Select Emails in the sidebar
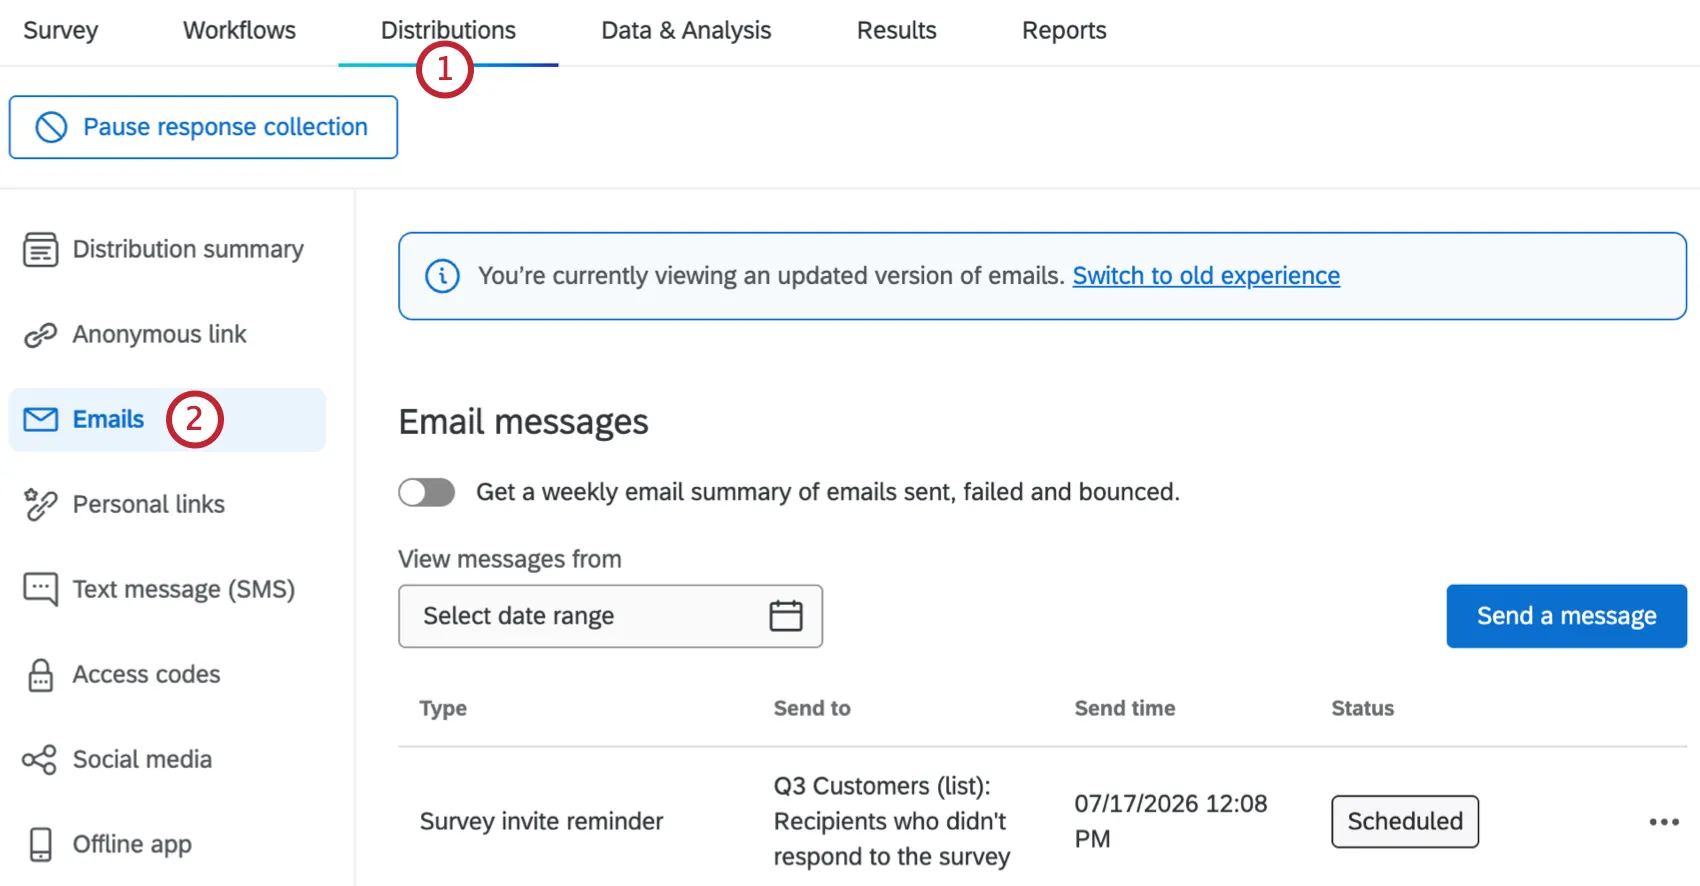This screenshot has height=886, width=1700. 167,420
